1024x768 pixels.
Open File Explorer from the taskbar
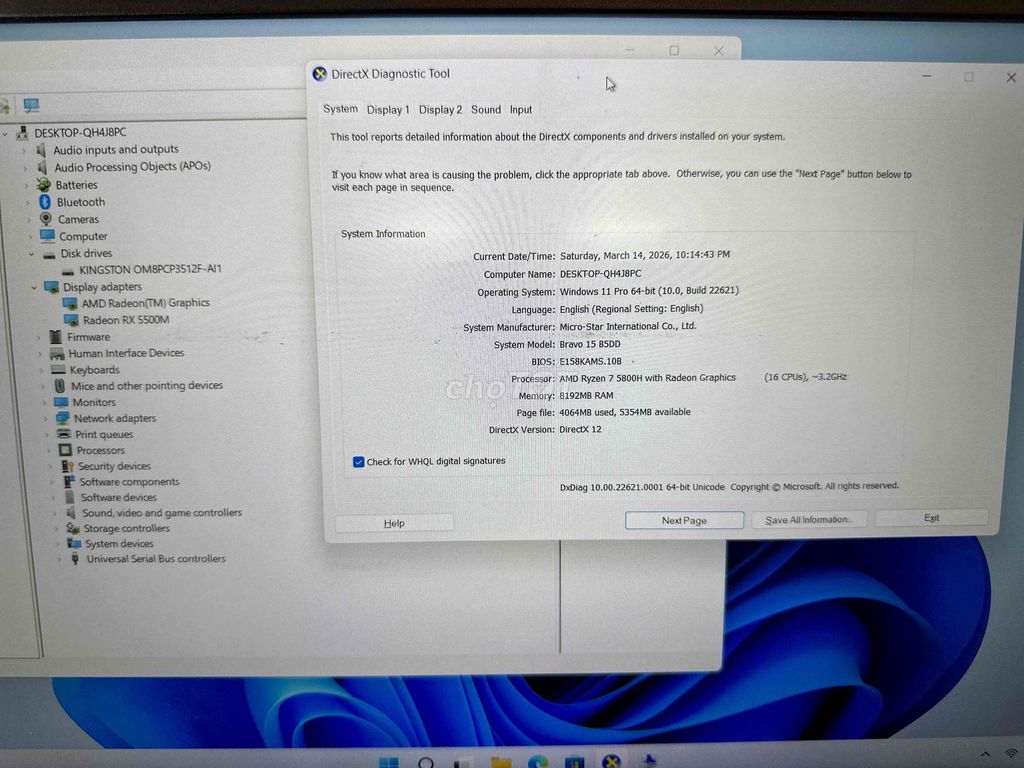tap(501, 762)
